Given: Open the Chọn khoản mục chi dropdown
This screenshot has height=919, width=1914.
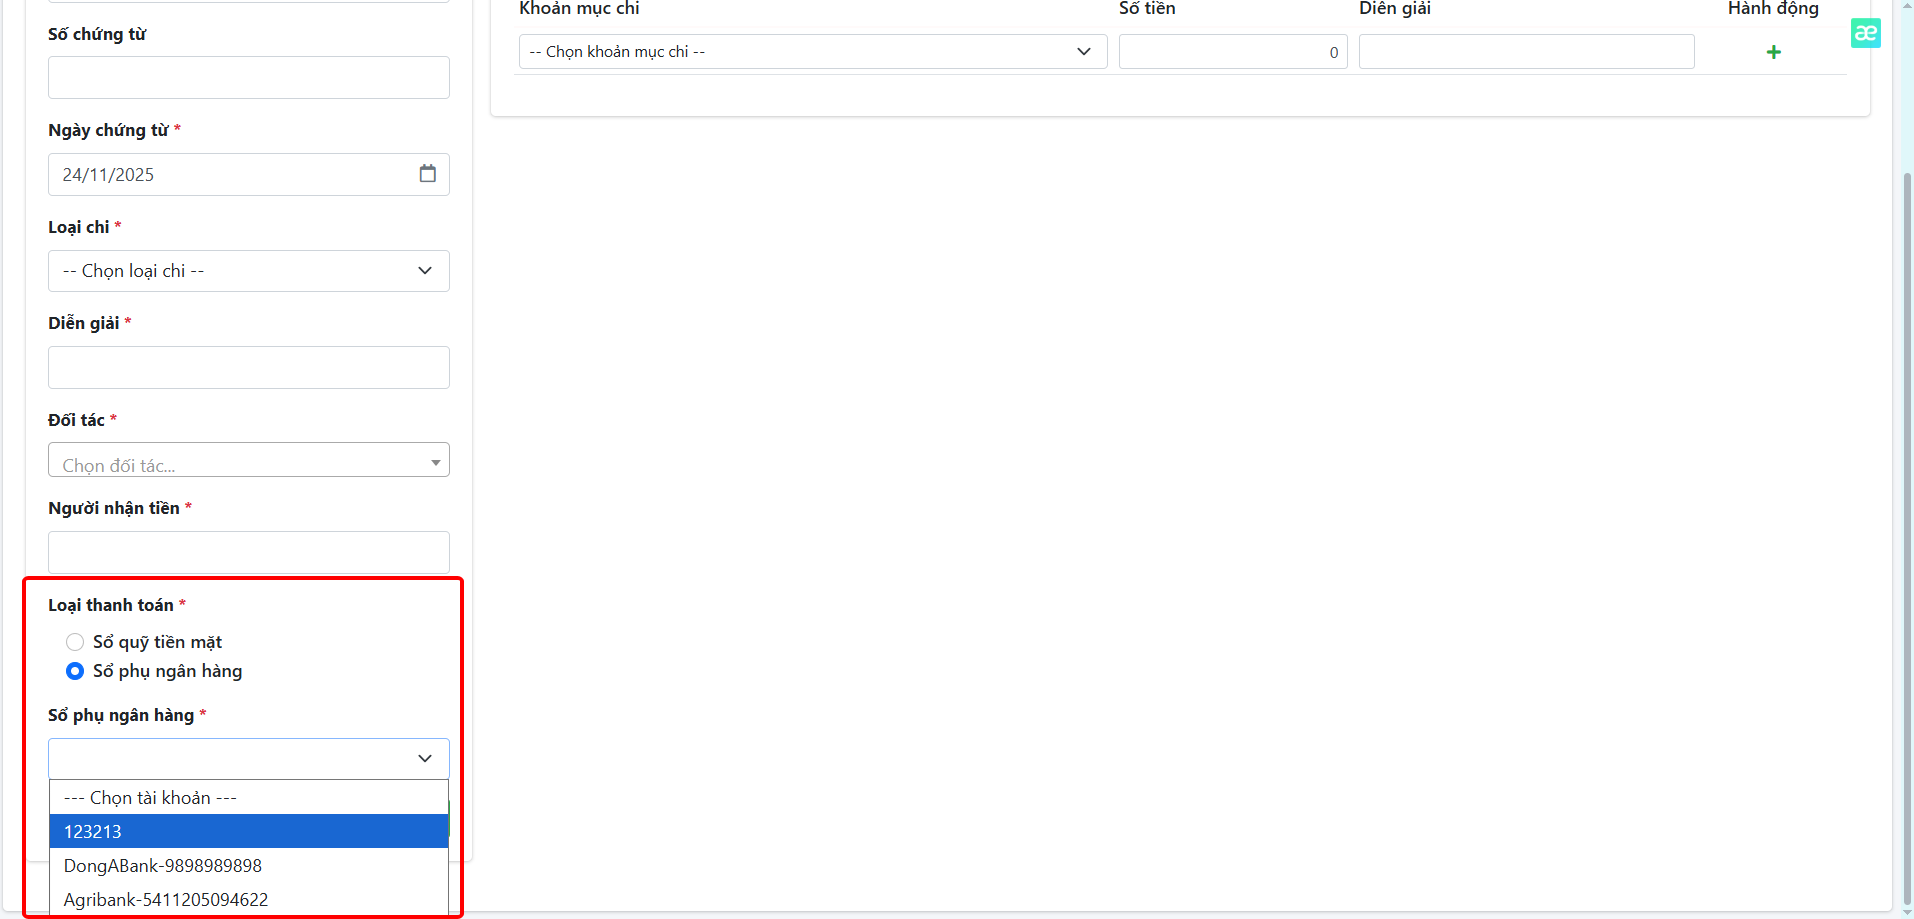Looking at the screenshot, I should [812, 52].
